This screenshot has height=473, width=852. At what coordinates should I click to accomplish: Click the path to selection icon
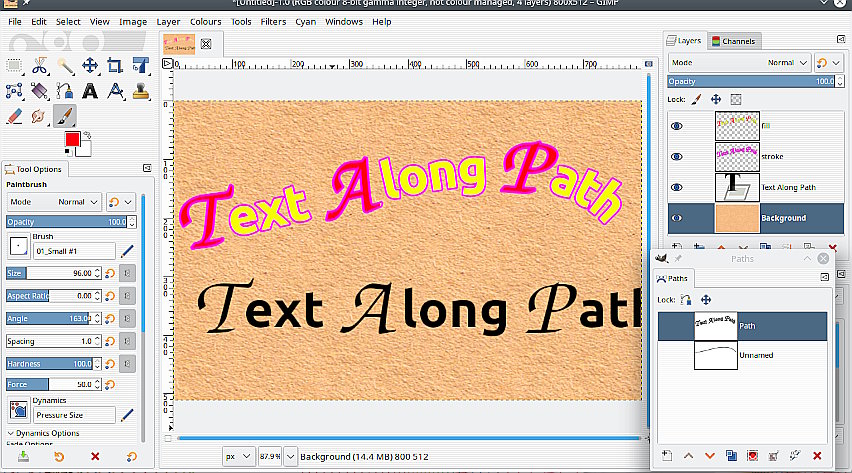(752, 456)
